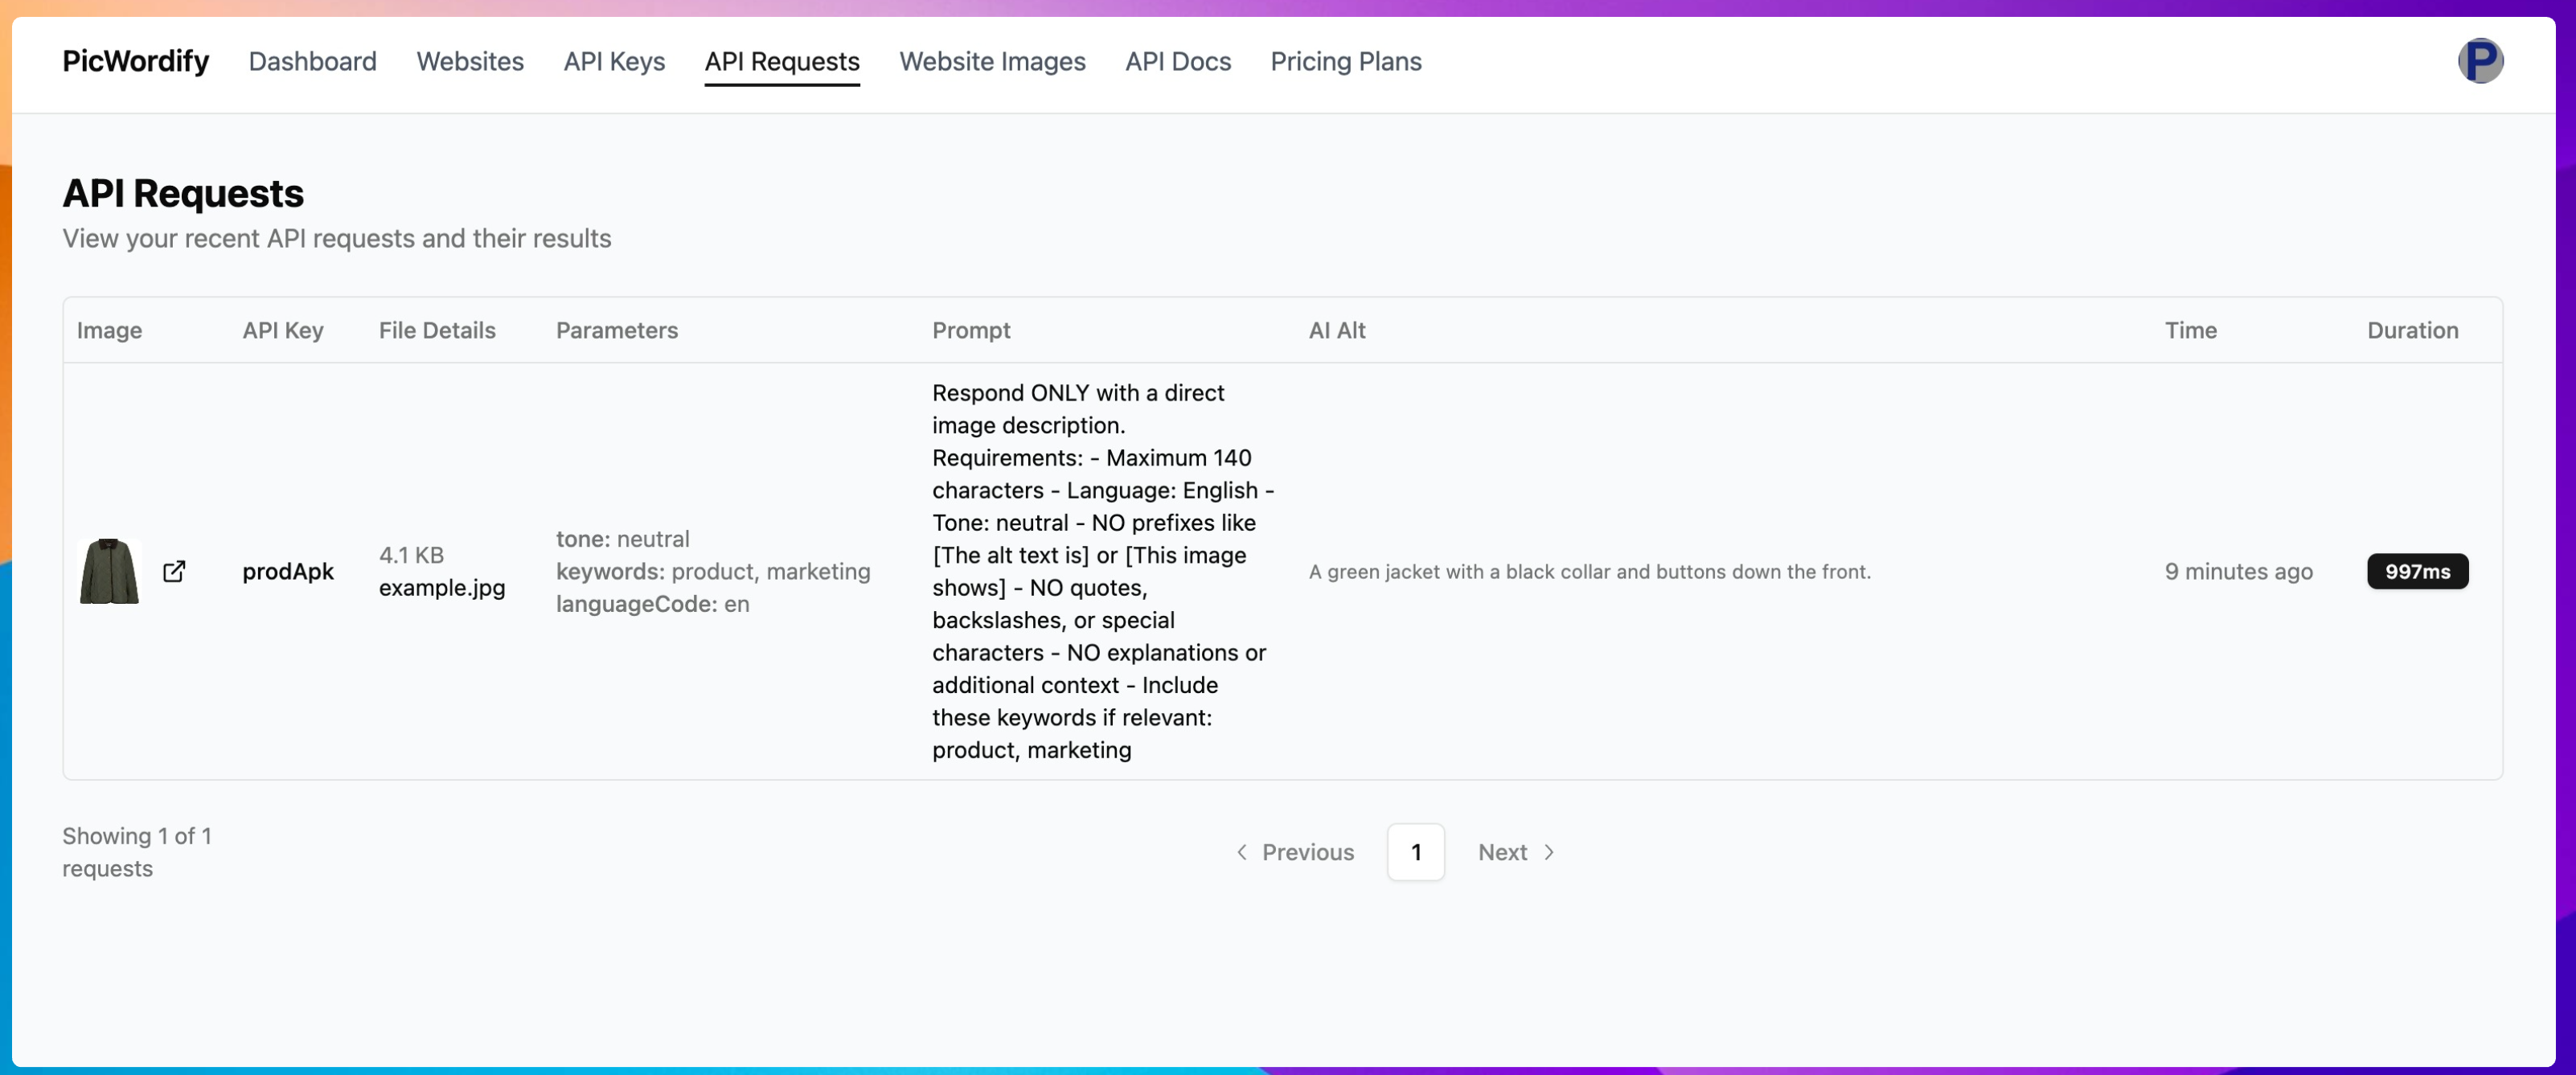This screenshot has height=1075, width=2576.
Task: Click the Previous page chevron arrow
Action: (1242, 852)
